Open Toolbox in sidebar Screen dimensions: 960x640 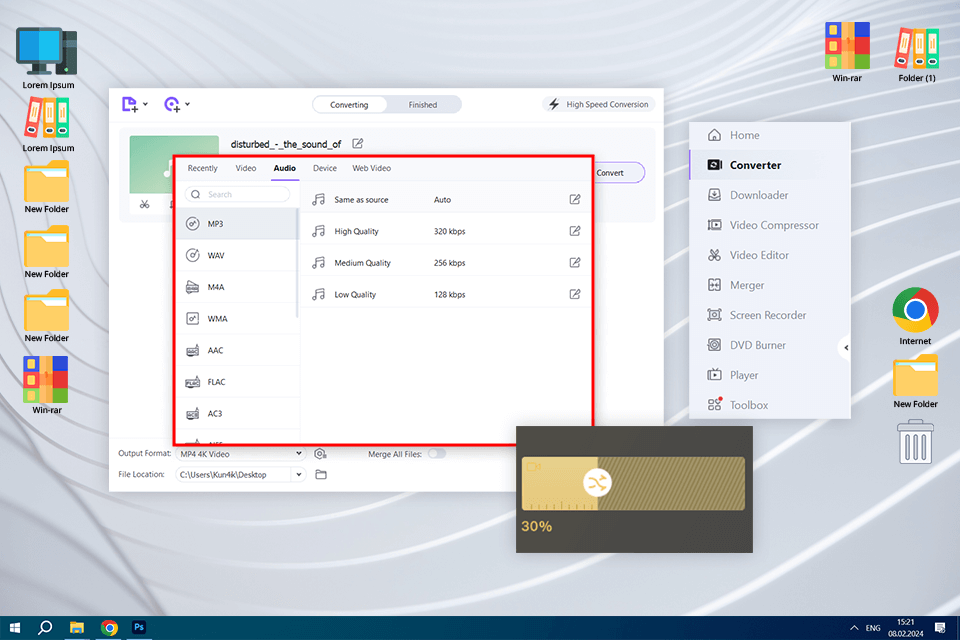click(x=770, y=405)
